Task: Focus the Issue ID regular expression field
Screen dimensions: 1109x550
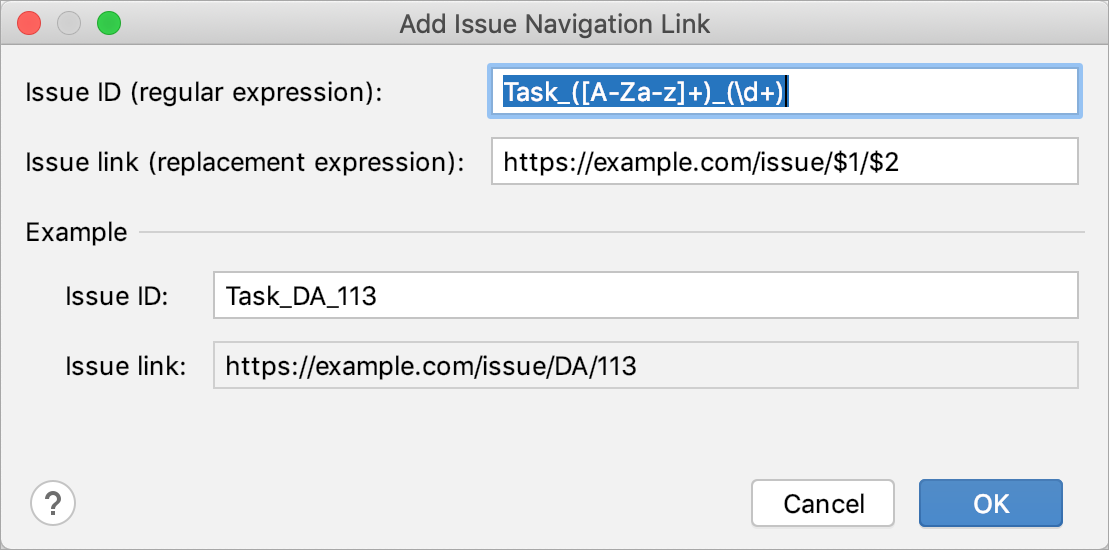Action: (x=784, y=92)
